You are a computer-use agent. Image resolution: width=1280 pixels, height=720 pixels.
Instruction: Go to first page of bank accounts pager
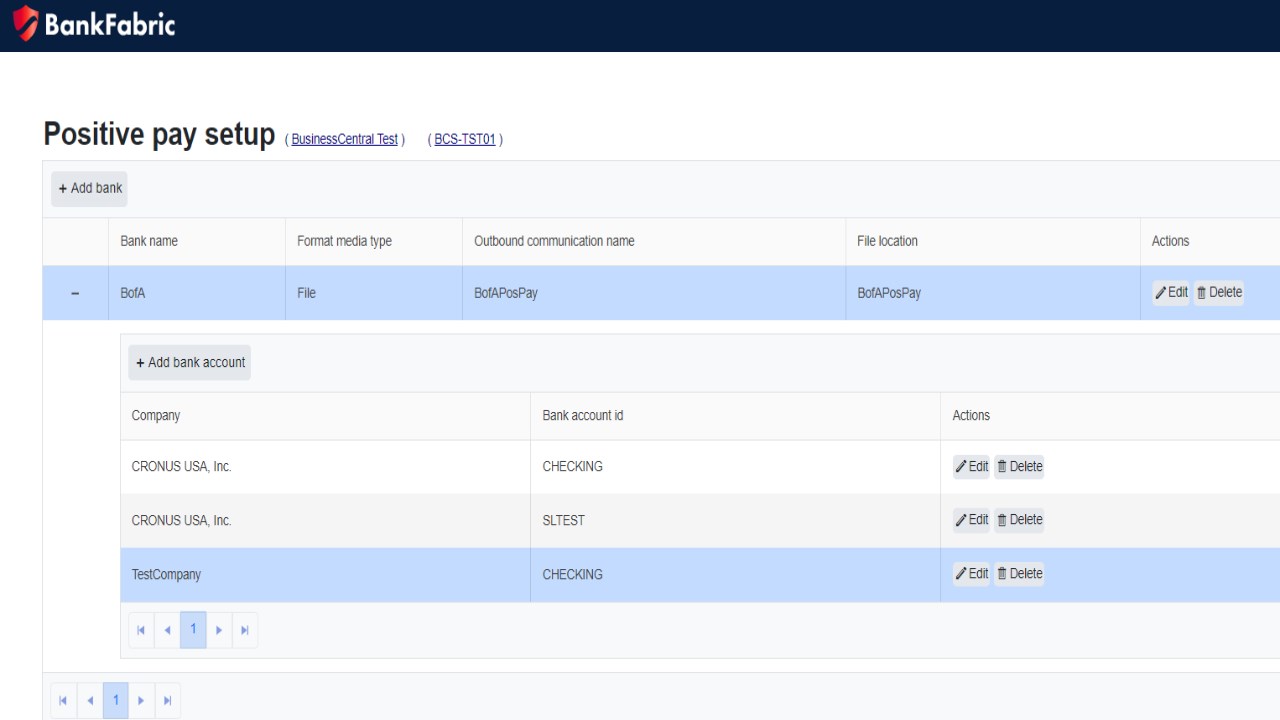[x=141, y=630]
